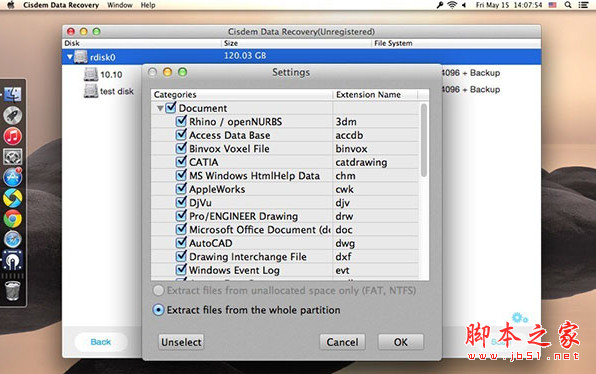Click the key icon in menu bar
The image size is (596, 374).
point(440,5)
